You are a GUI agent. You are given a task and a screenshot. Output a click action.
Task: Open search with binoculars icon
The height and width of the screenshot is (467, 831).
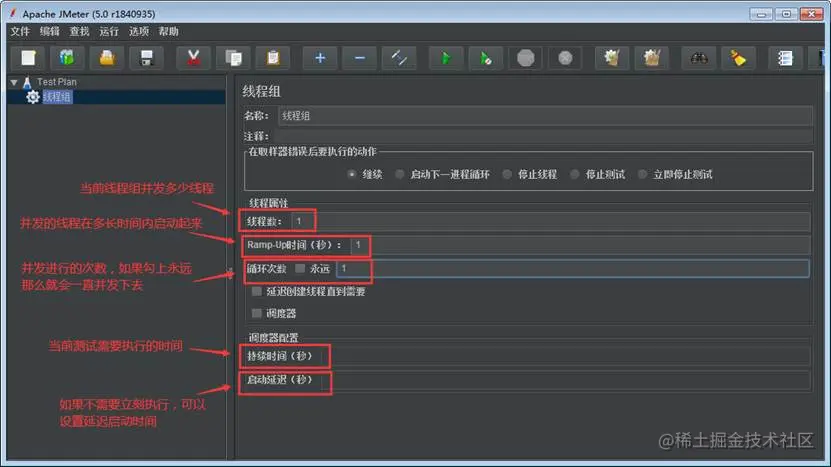[x=699, y=58]
